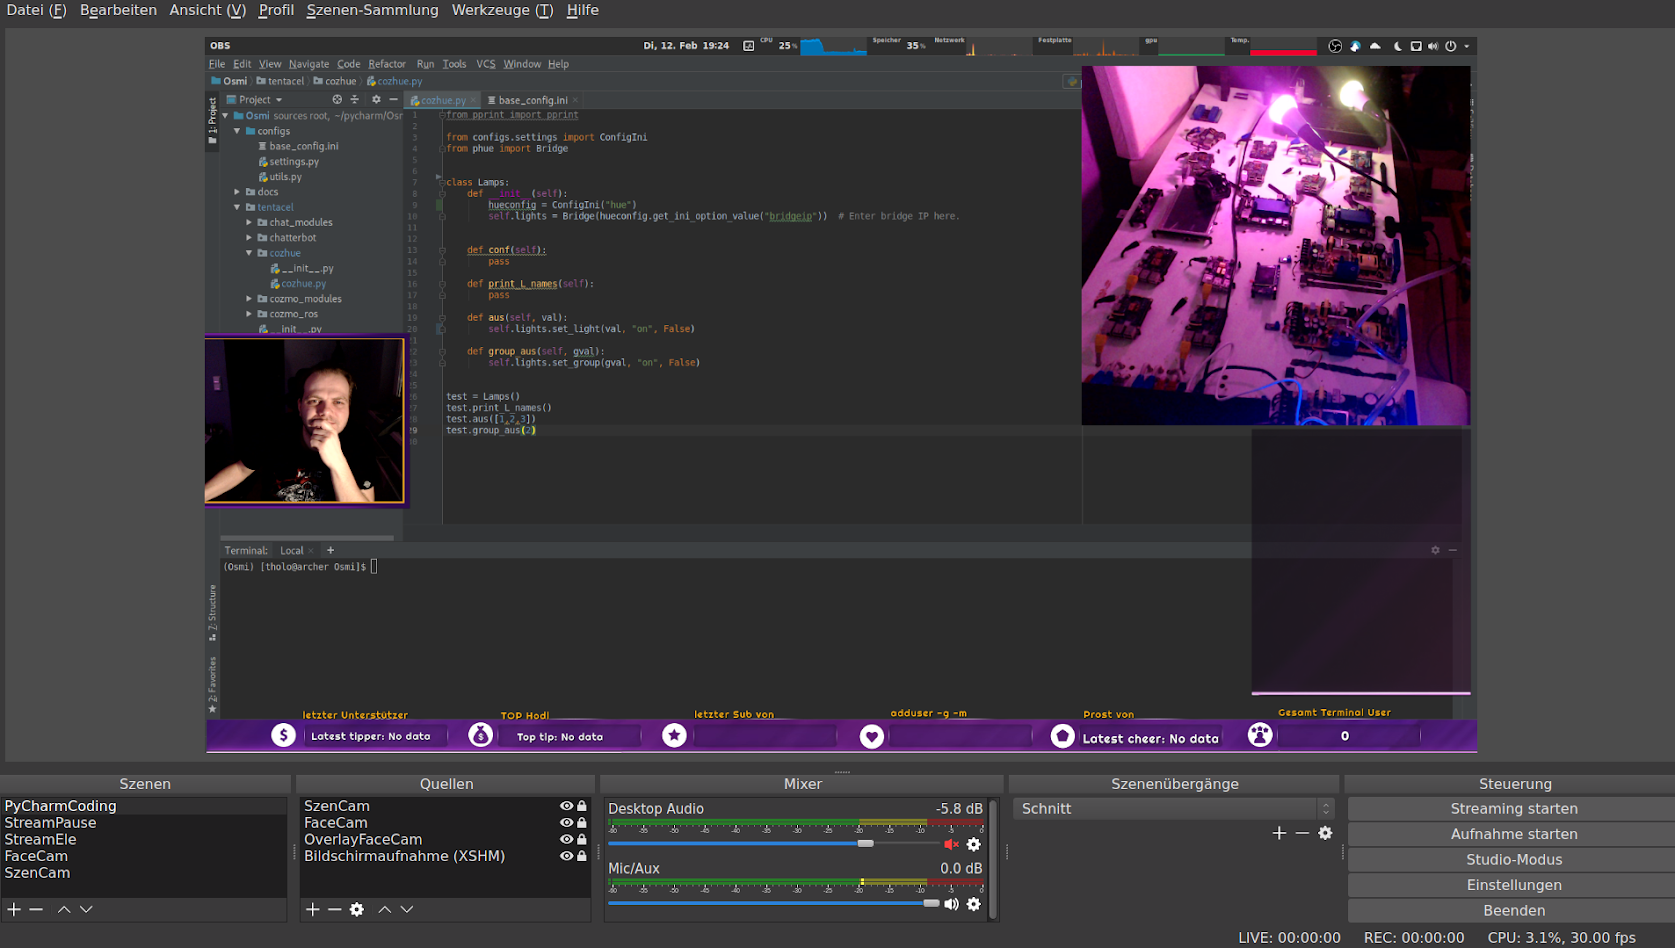
Task: Toggle visibility of FaceCam source
Action: (x=566, y=823)
